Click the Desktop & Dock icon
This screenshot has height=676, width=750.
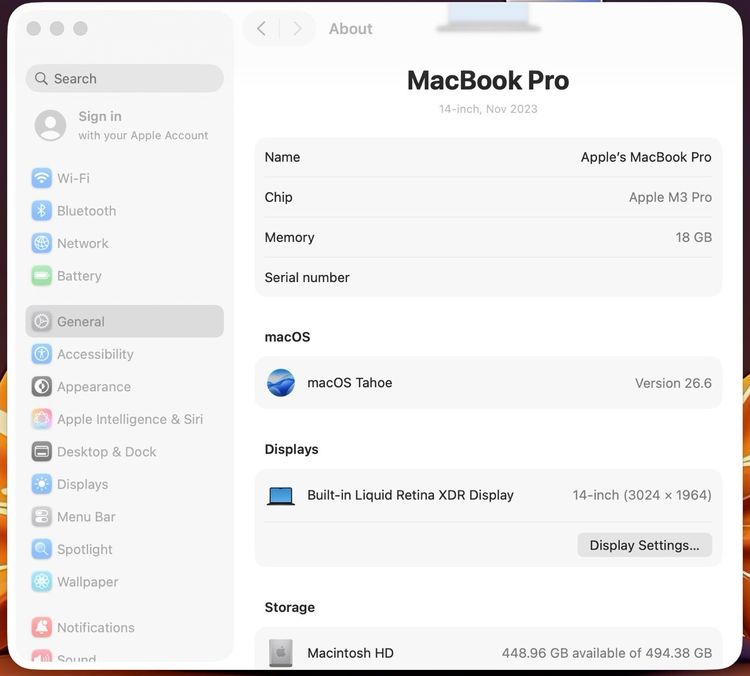(42, 452)
